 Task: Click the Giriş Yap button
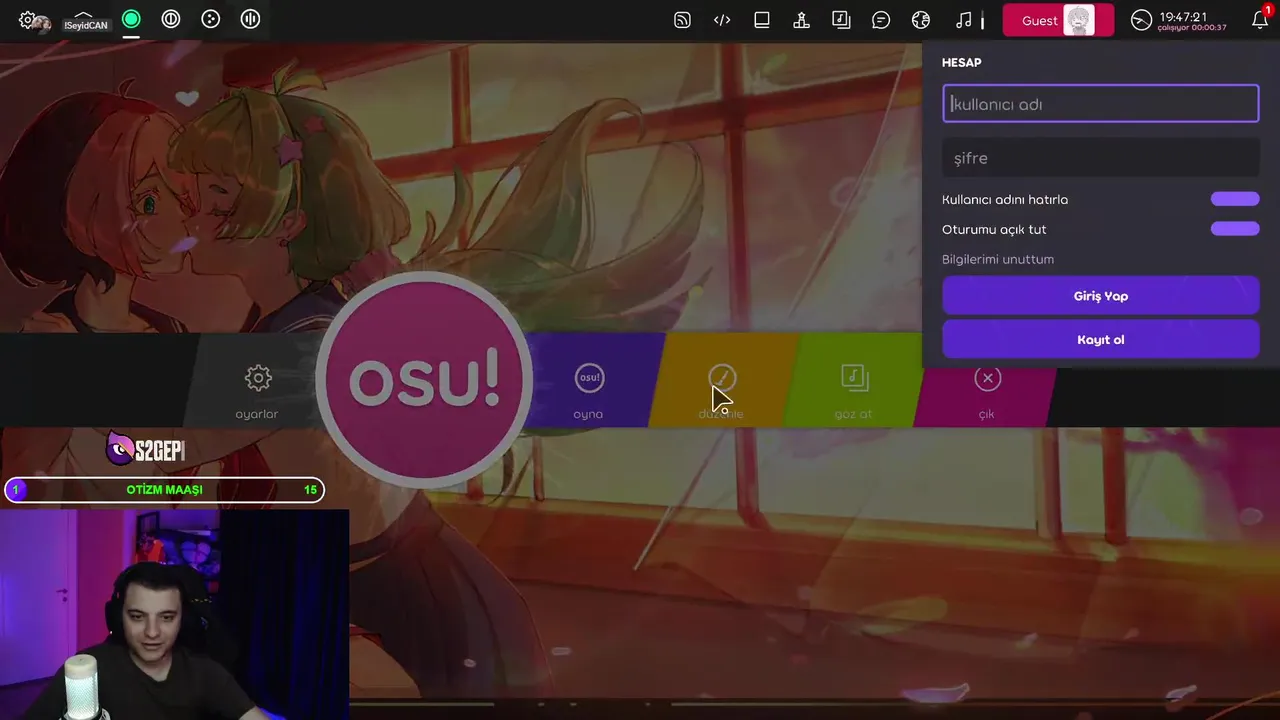tap(1100, 296)
